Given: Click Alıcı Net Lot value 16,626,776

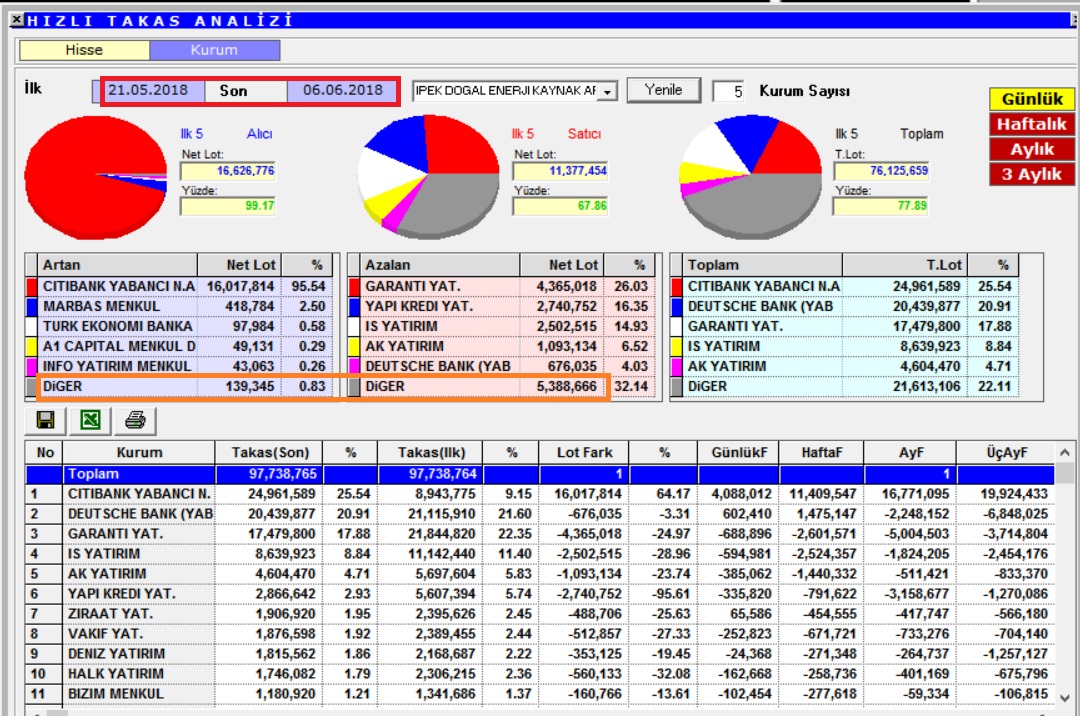Looking at the screenshot, I should point(228,171).
